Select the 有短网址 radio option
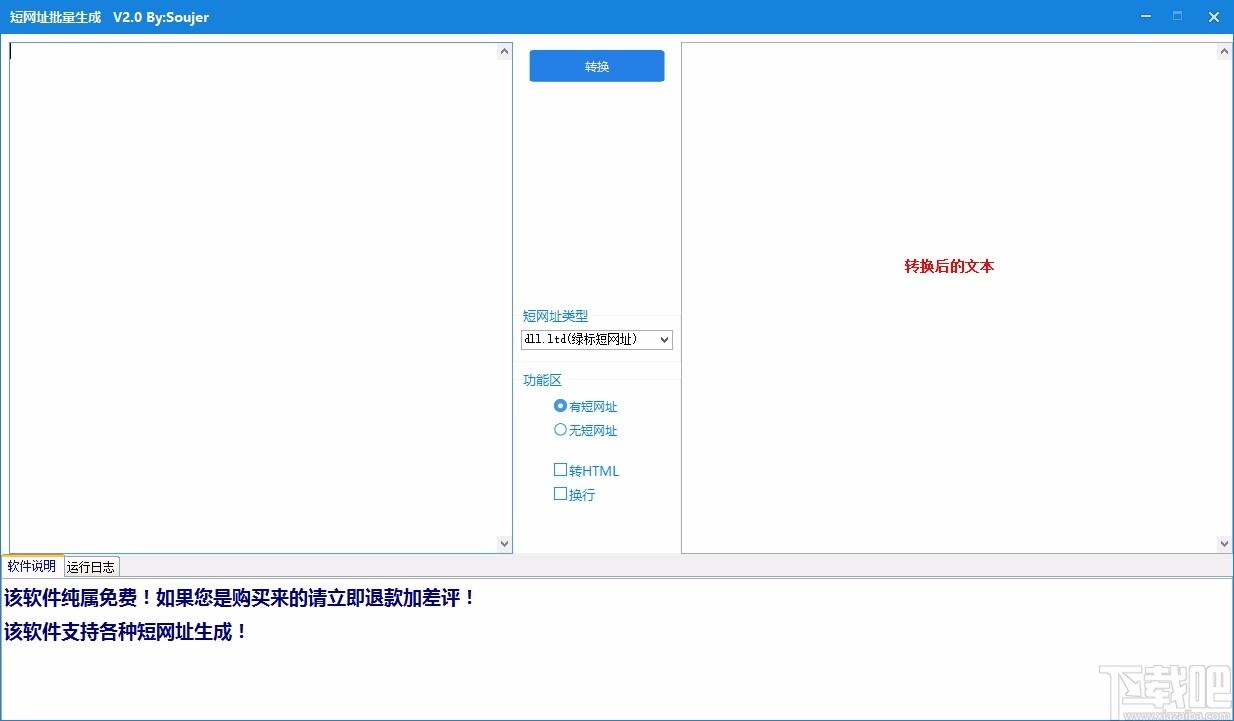The height and width of the screenshot is (721, 1234). 560,406
